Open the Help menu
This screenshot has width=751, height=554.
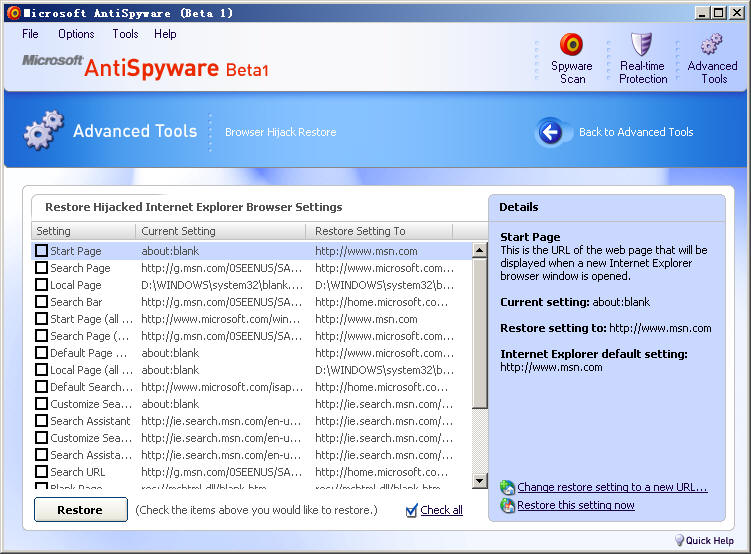(x=165, y=34)
